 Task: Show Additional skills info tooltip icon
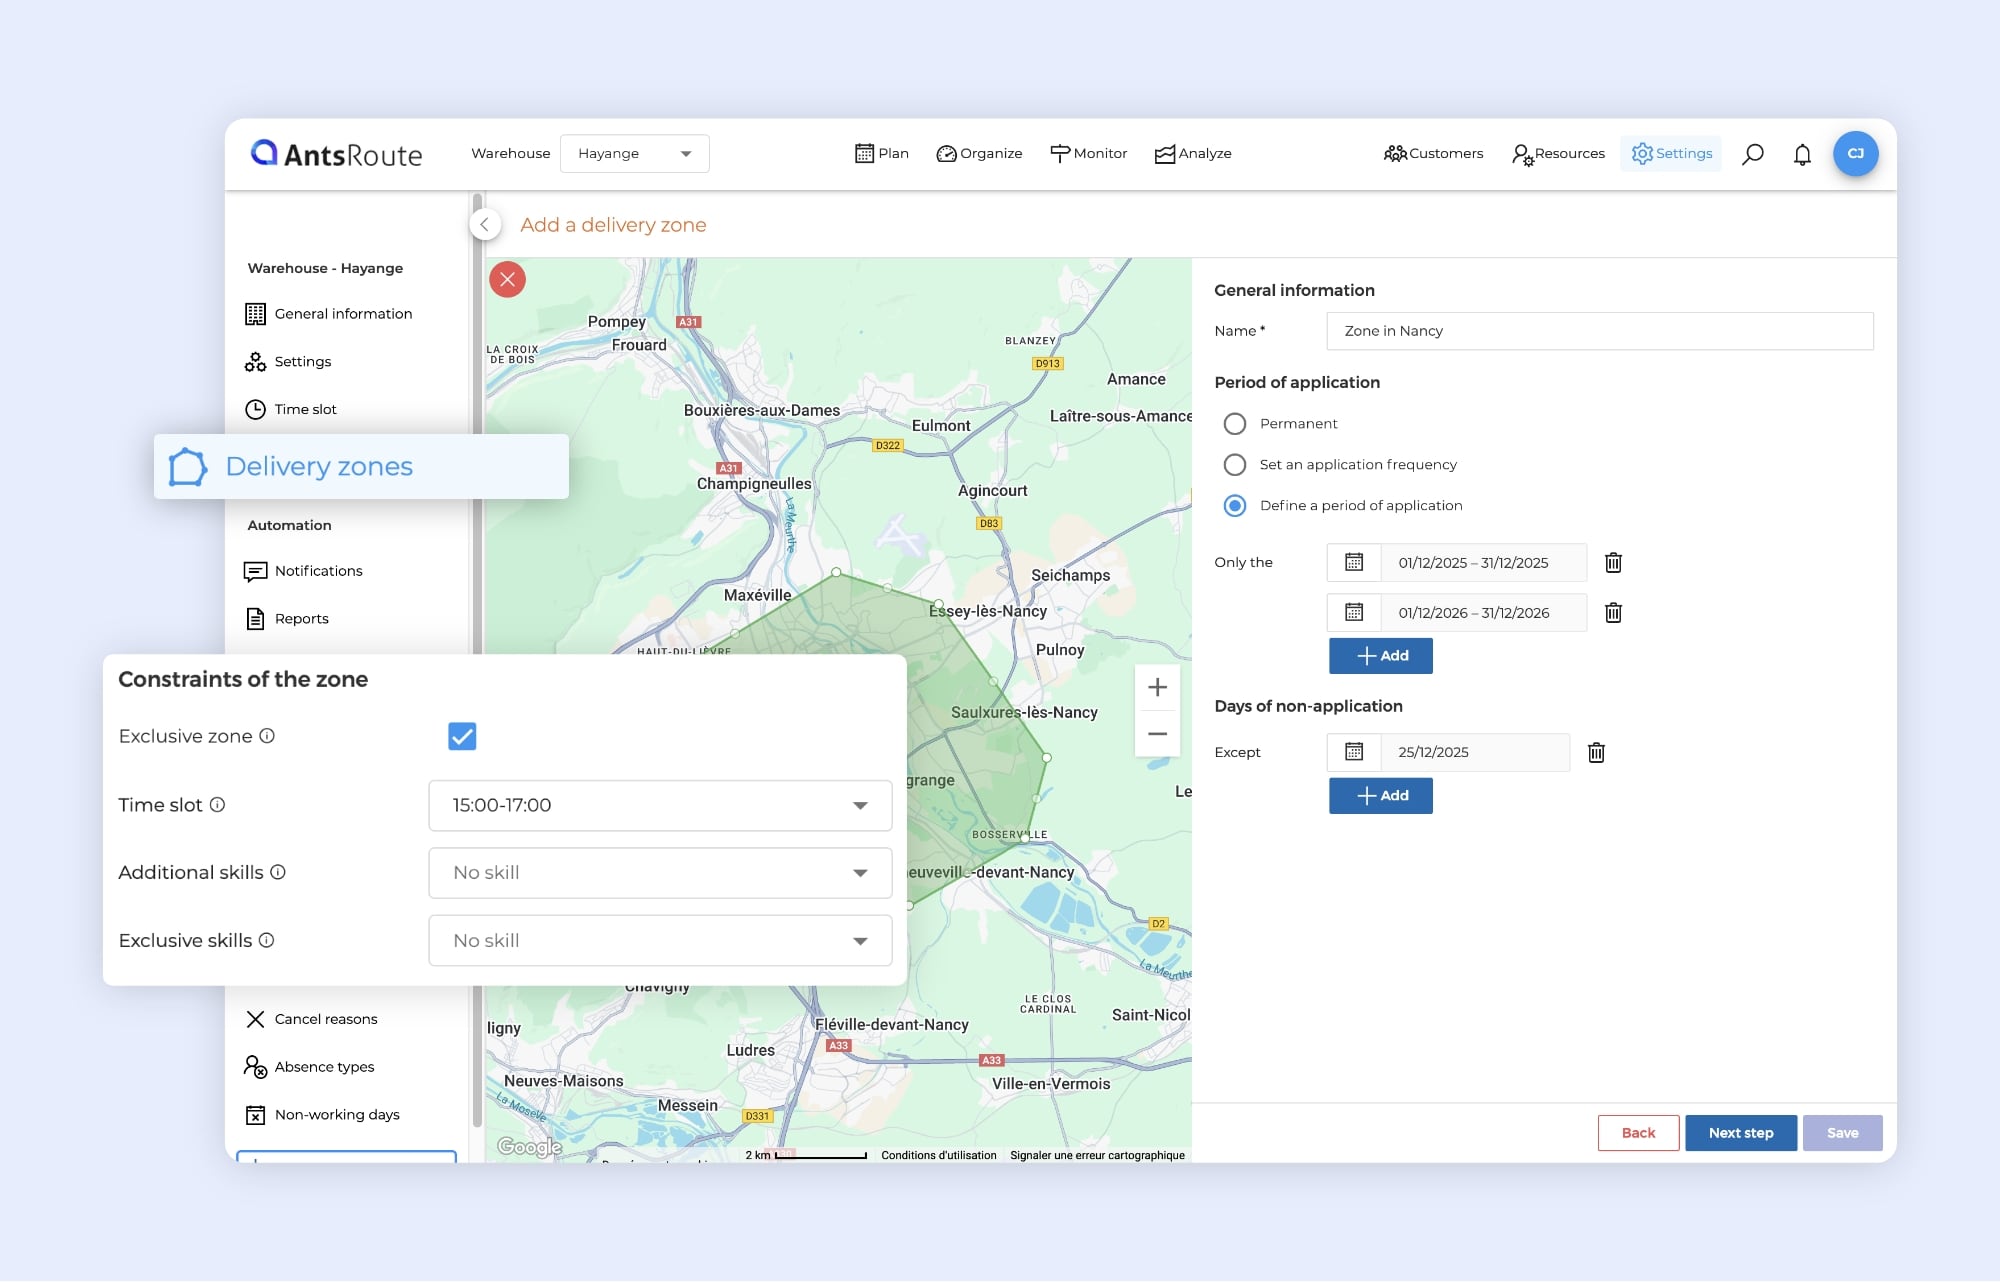pos(278,872)
